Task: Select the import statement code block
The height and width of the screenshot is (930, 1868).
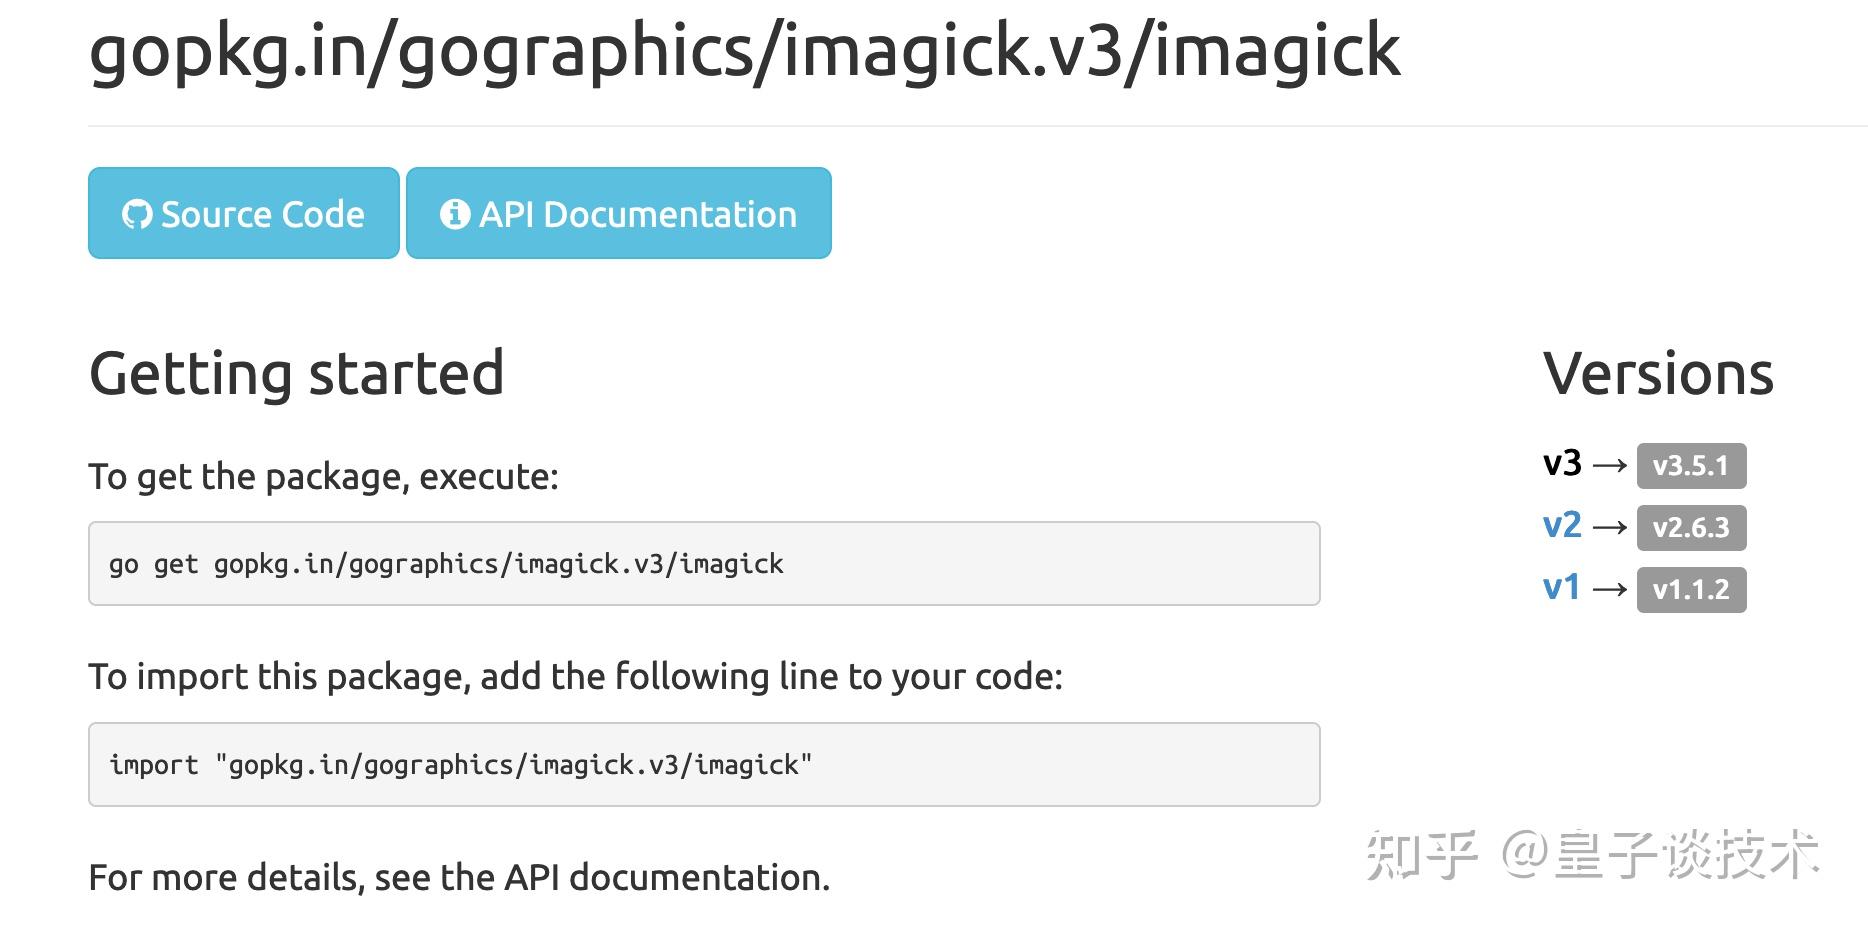Action: 703,764
